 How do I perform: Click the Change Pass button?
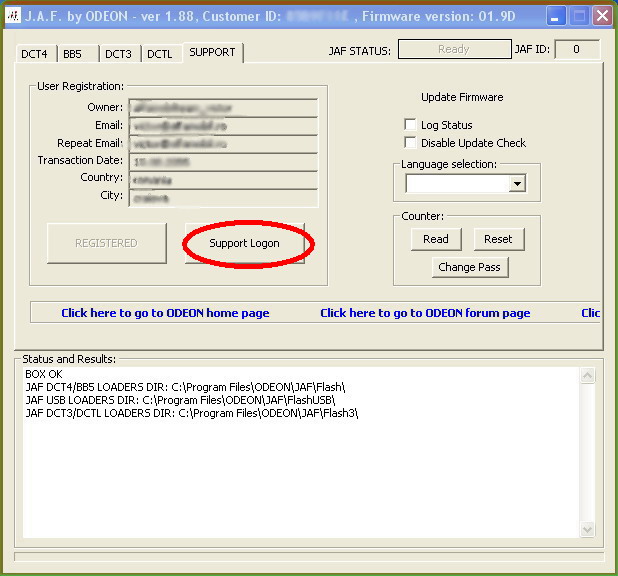470,267
